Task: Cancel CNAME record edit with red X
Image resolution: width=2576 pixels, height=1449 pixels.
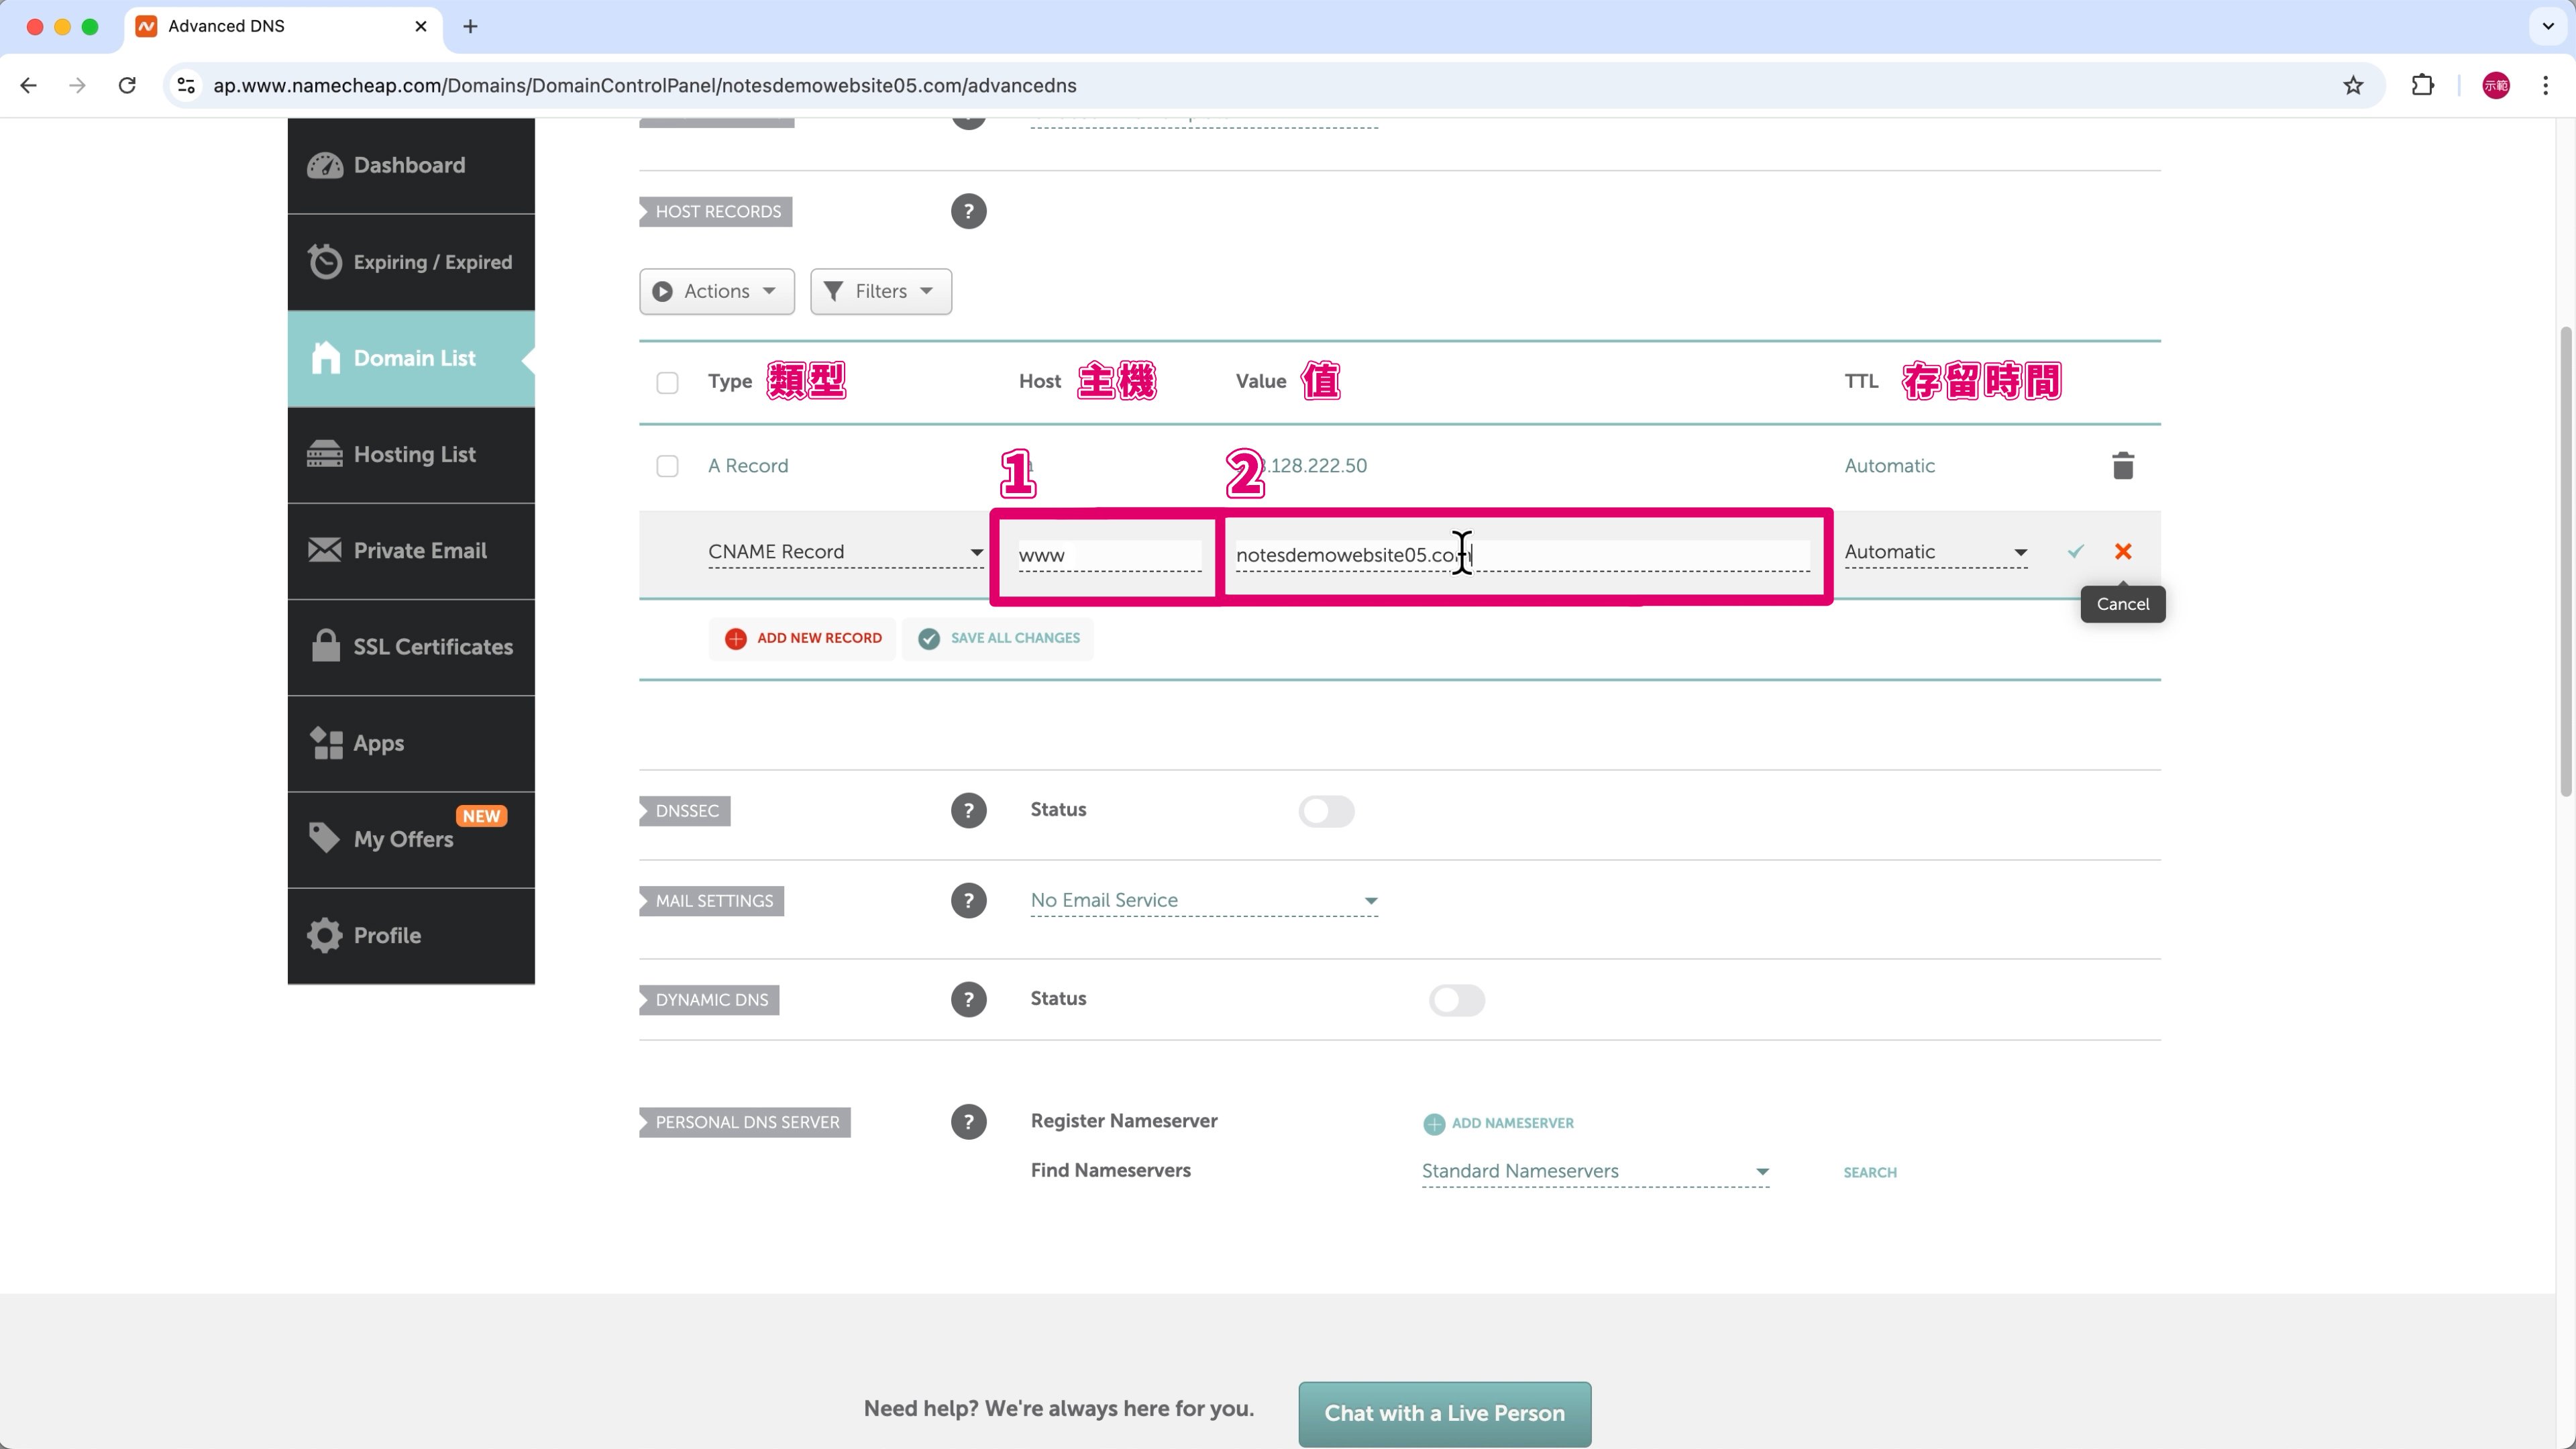Action: (2122, 551)
